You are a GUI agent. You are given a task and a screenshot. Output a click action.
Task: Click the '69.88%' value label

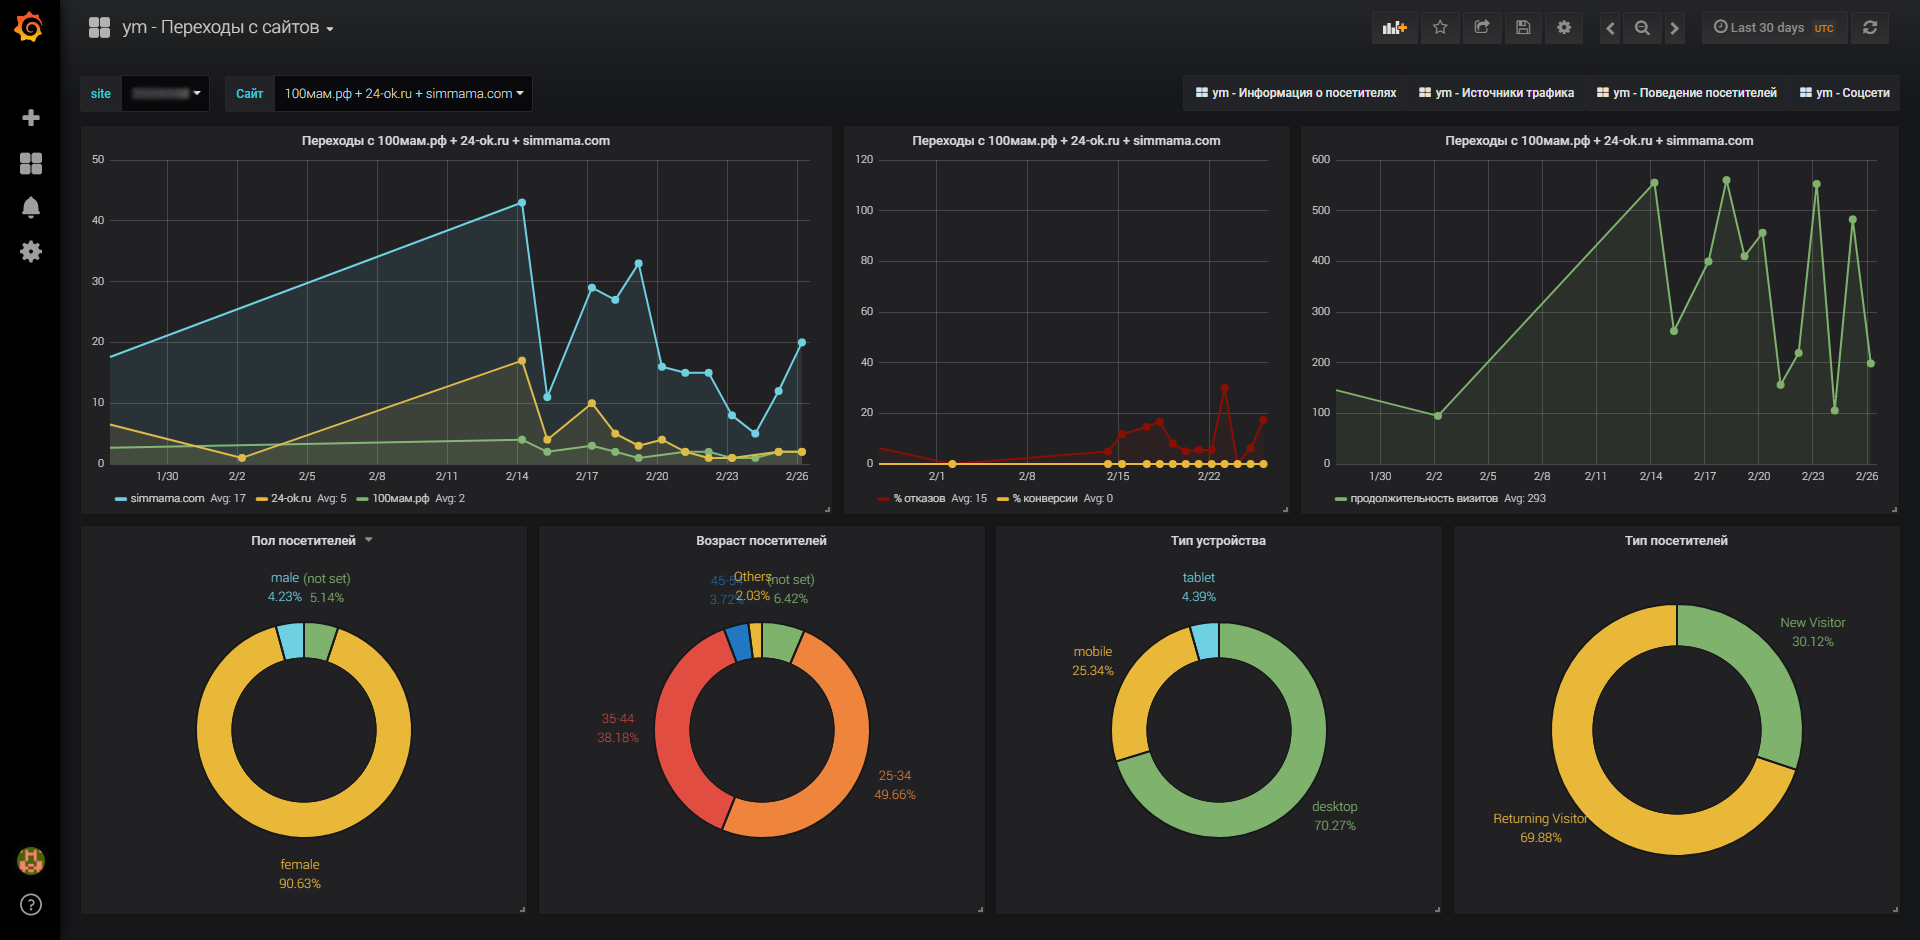point(1540,838)
